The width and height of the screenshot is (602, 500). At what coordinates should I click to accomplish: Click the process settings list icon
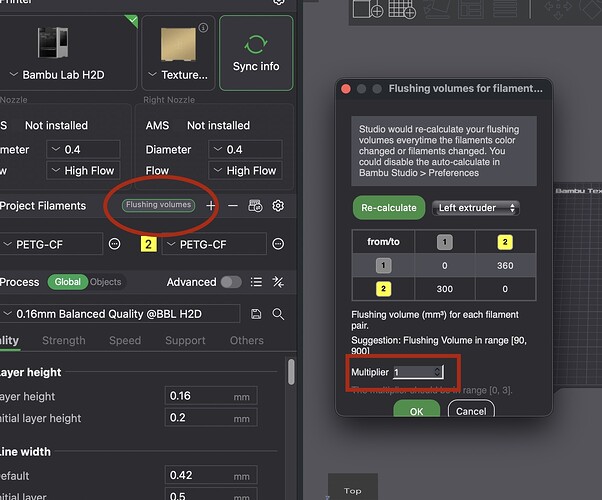[256, 282]
